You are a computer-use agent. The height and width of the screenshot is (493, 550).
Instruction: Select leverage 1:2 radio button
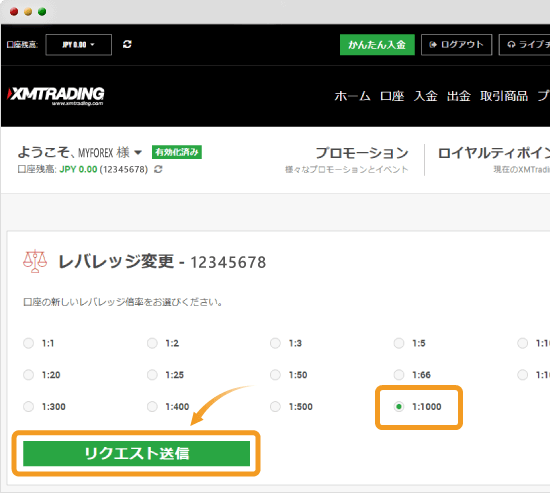(x=152, y=343)
